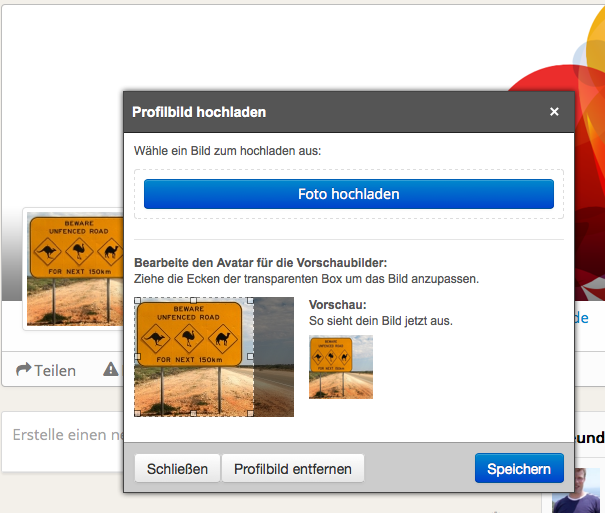Click the top-left crop handle
This screenshot has width=605, height=513.
coord(137,300)
